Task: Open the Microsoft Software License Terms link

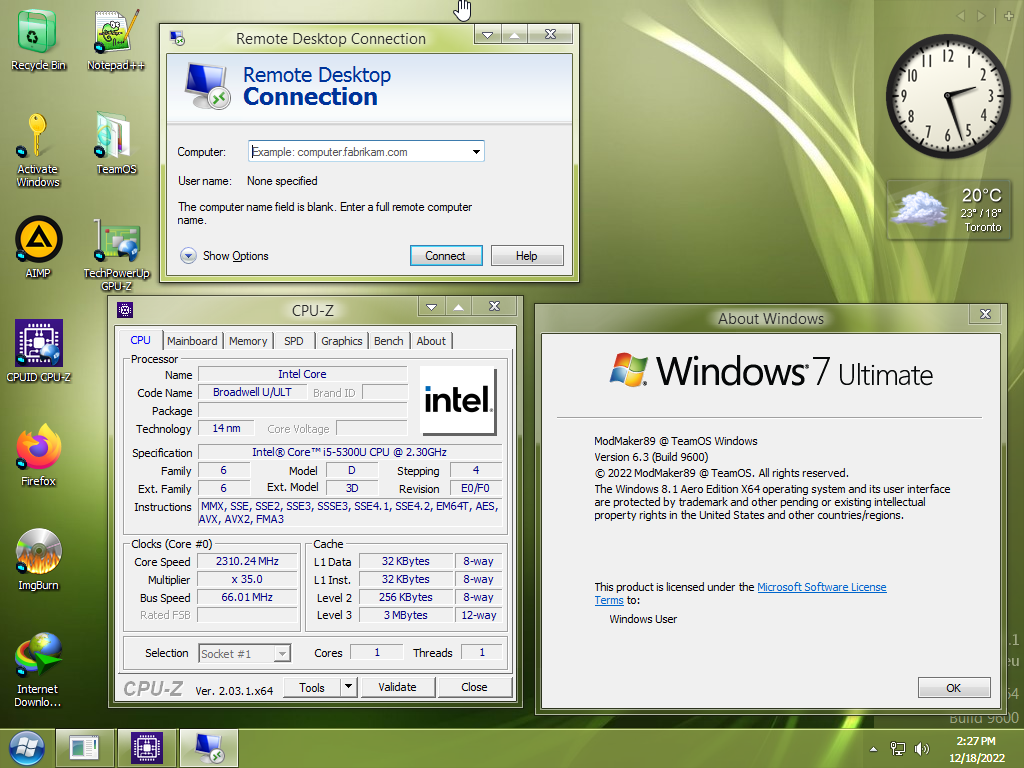Action: click(x=821, y=587)
